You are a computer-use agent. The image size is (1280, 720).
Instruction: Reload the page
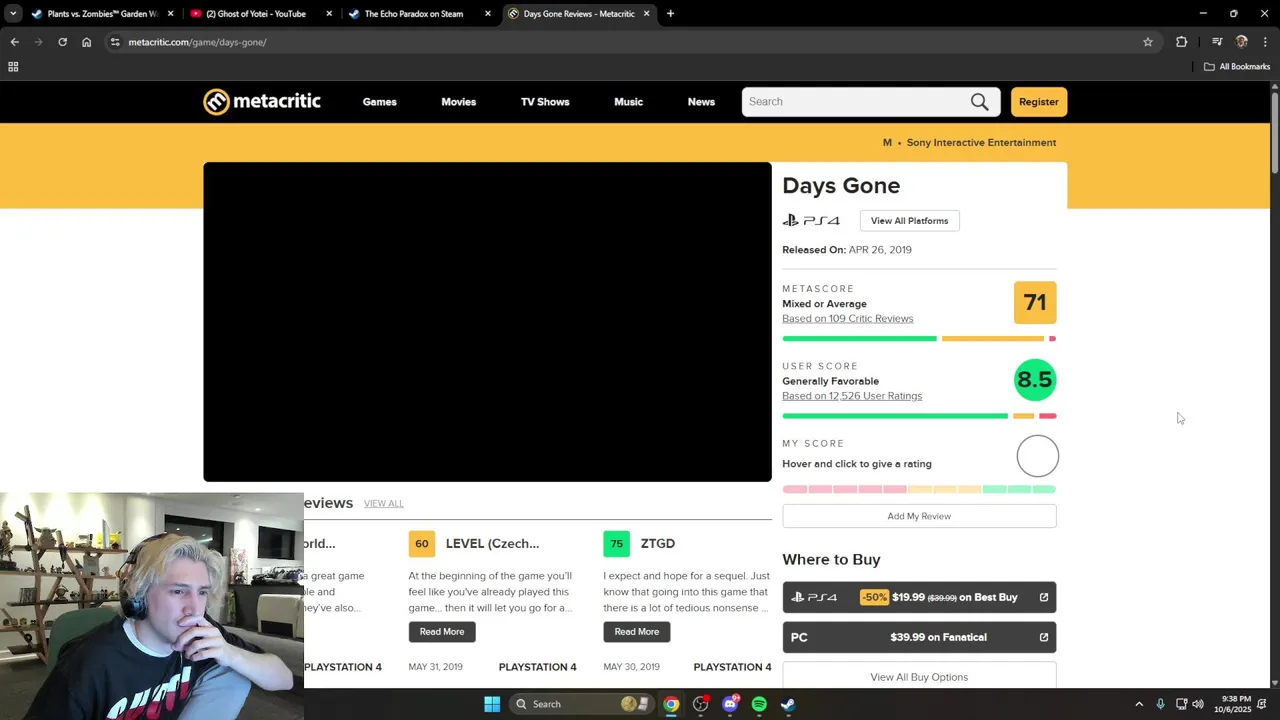click(62, 42)
